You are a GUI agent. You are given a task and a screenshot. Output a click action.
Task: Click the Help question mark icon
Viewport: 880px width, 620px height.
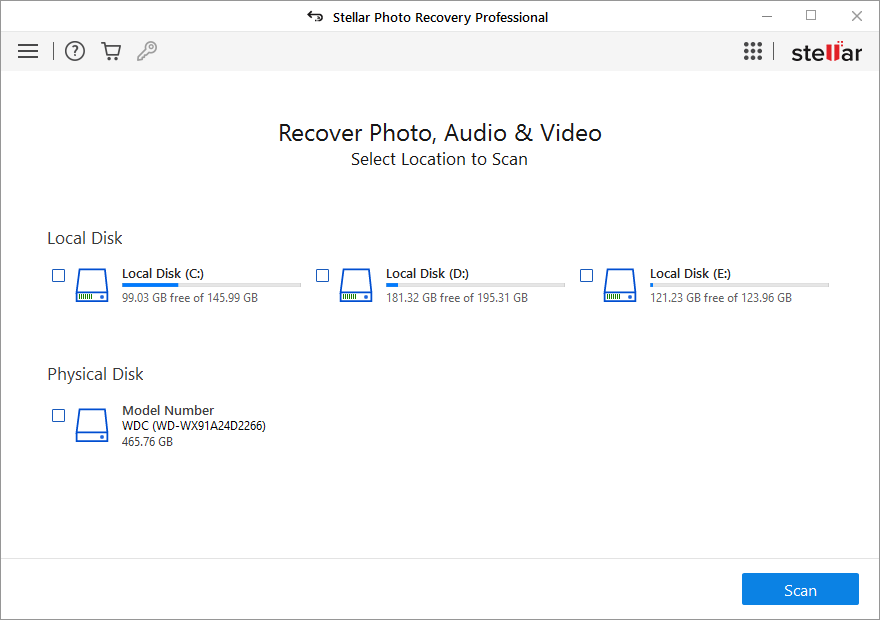[x=74, y=50]
